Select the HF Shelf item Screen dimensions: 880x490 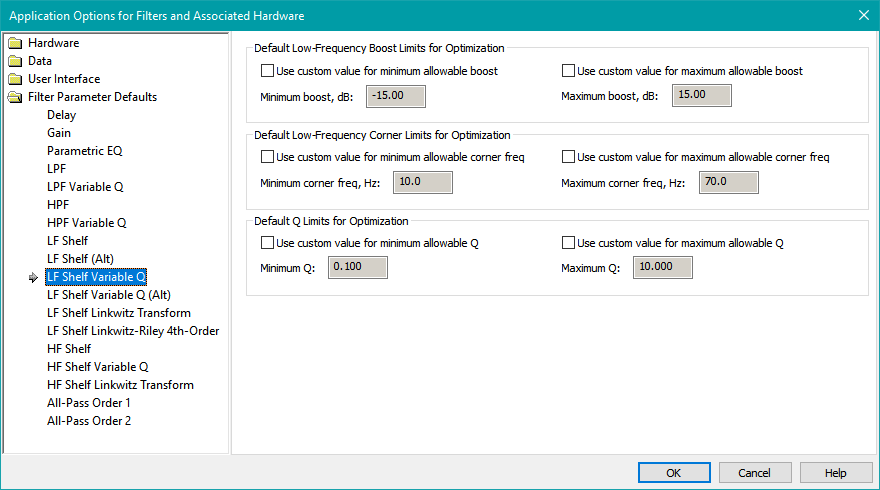pyautogui.click(x=69, y=349)
